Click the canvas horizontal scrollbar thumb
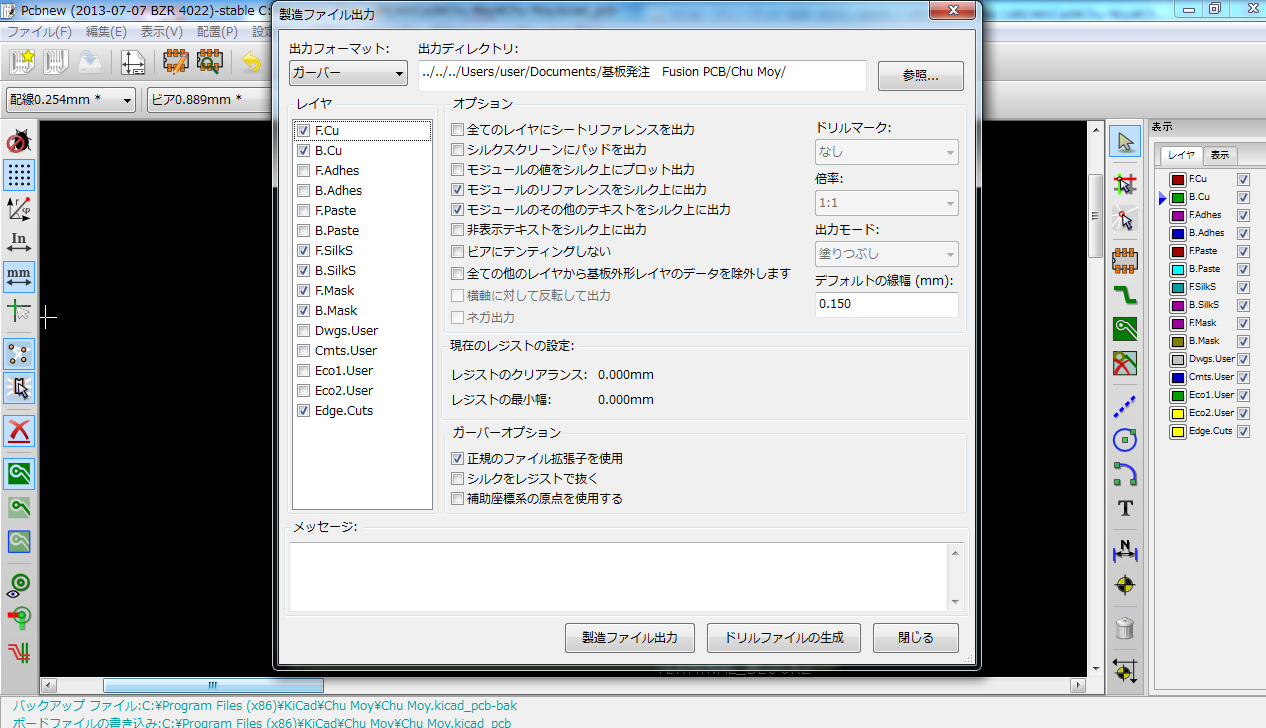The width and height of the screenshot is (1266, 728). [213, 685]
